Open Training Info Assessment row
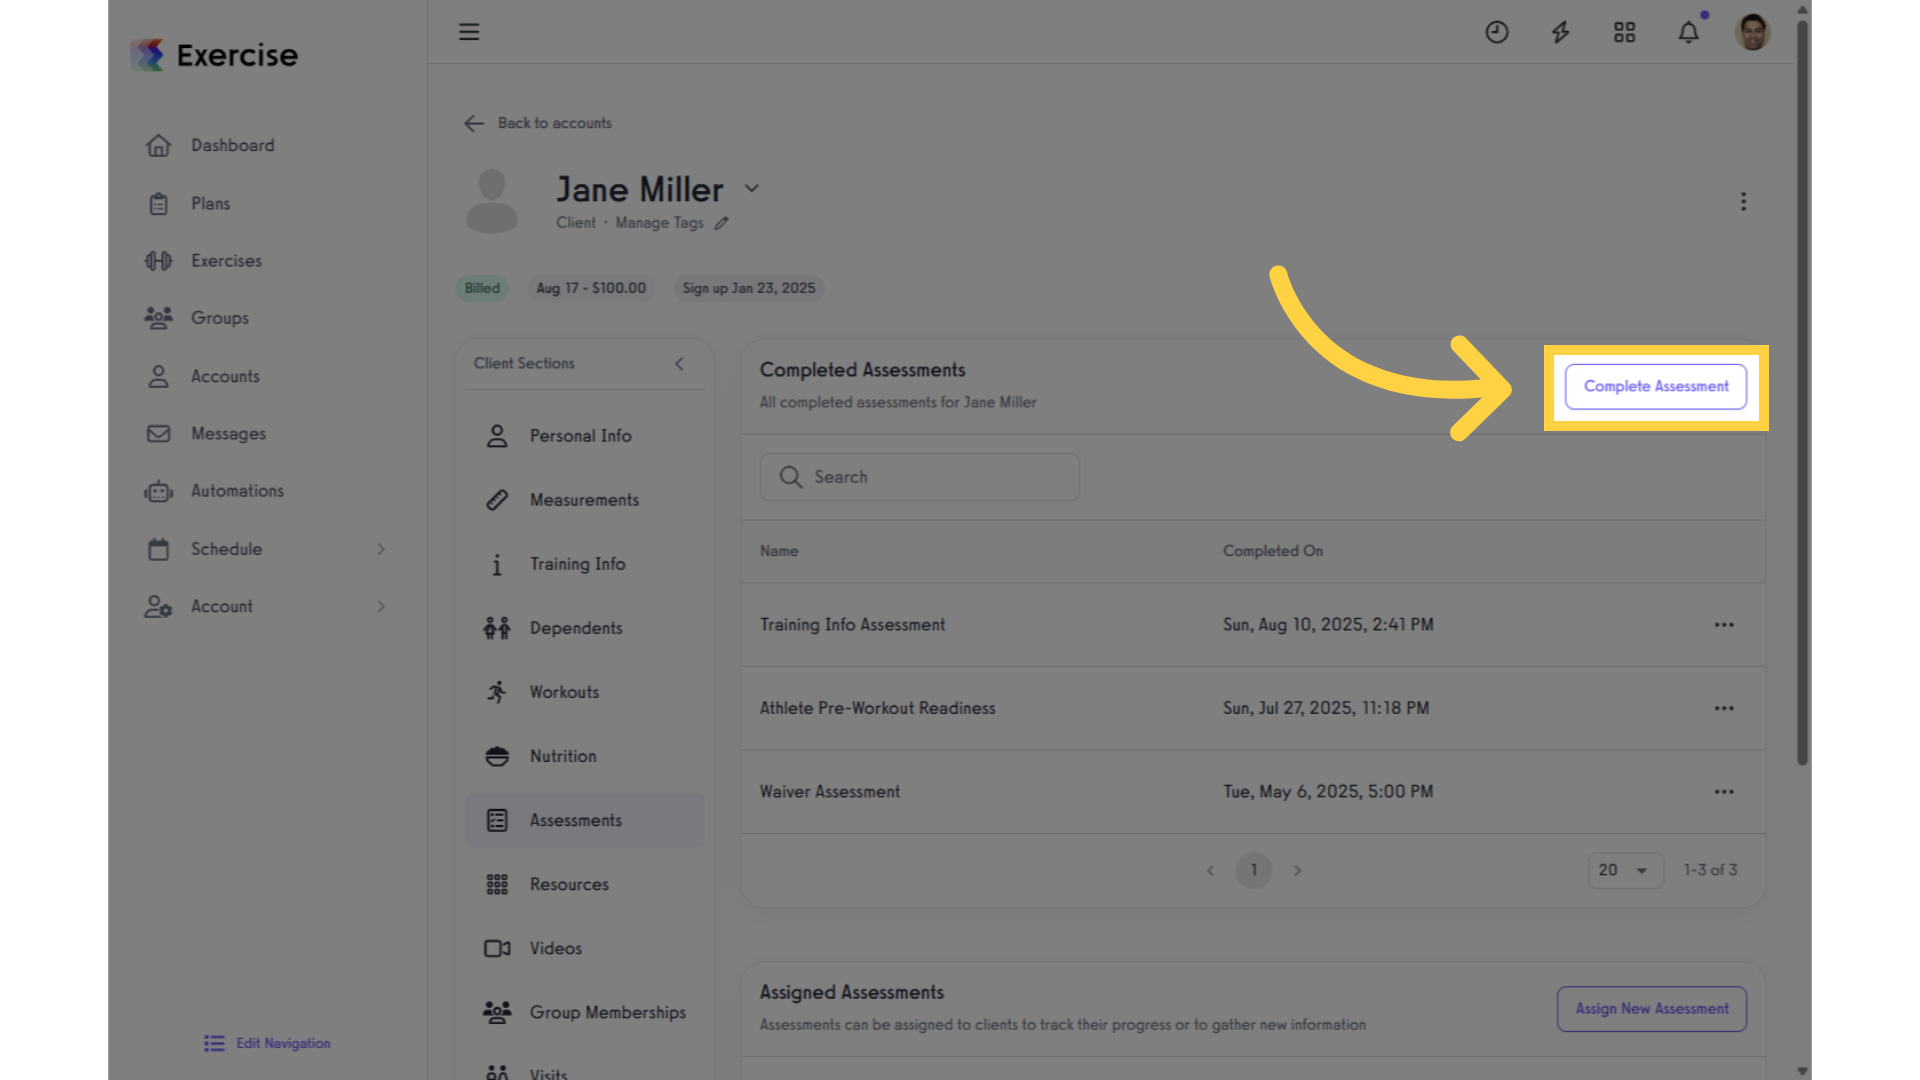Viewport: 1920px width, 1080px height. [1252, 625]
